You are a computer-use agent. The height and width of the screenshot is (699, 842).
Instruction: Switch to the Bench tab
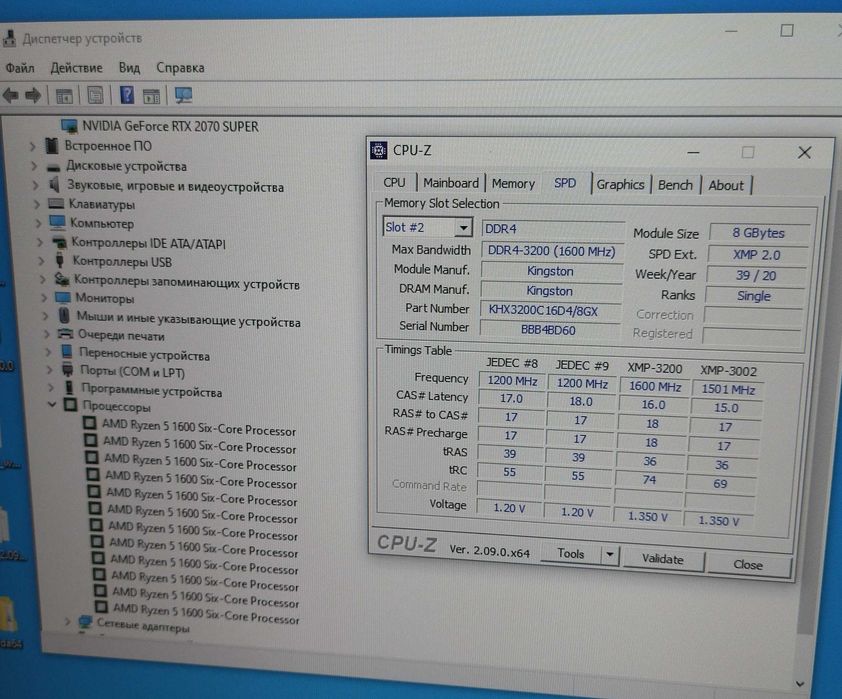pyautogui.click(x=675, y=185)
